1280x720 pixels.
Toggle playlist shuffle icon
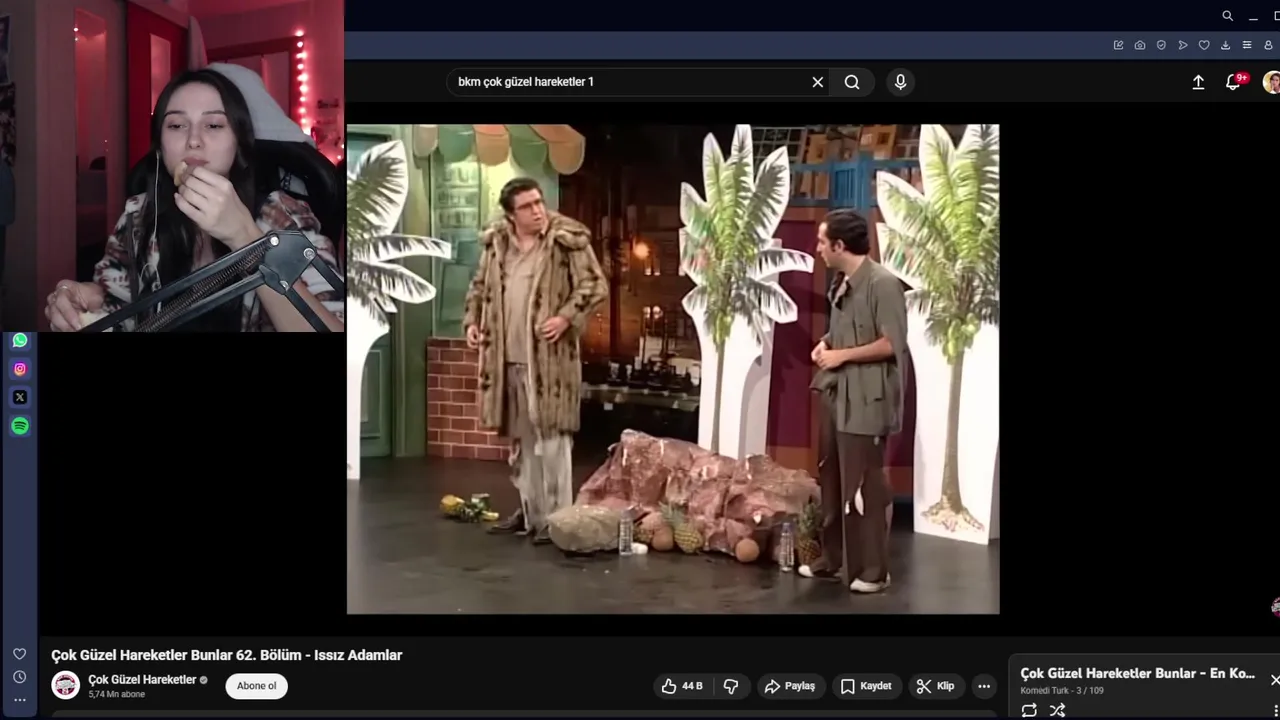pos(1057,710)
